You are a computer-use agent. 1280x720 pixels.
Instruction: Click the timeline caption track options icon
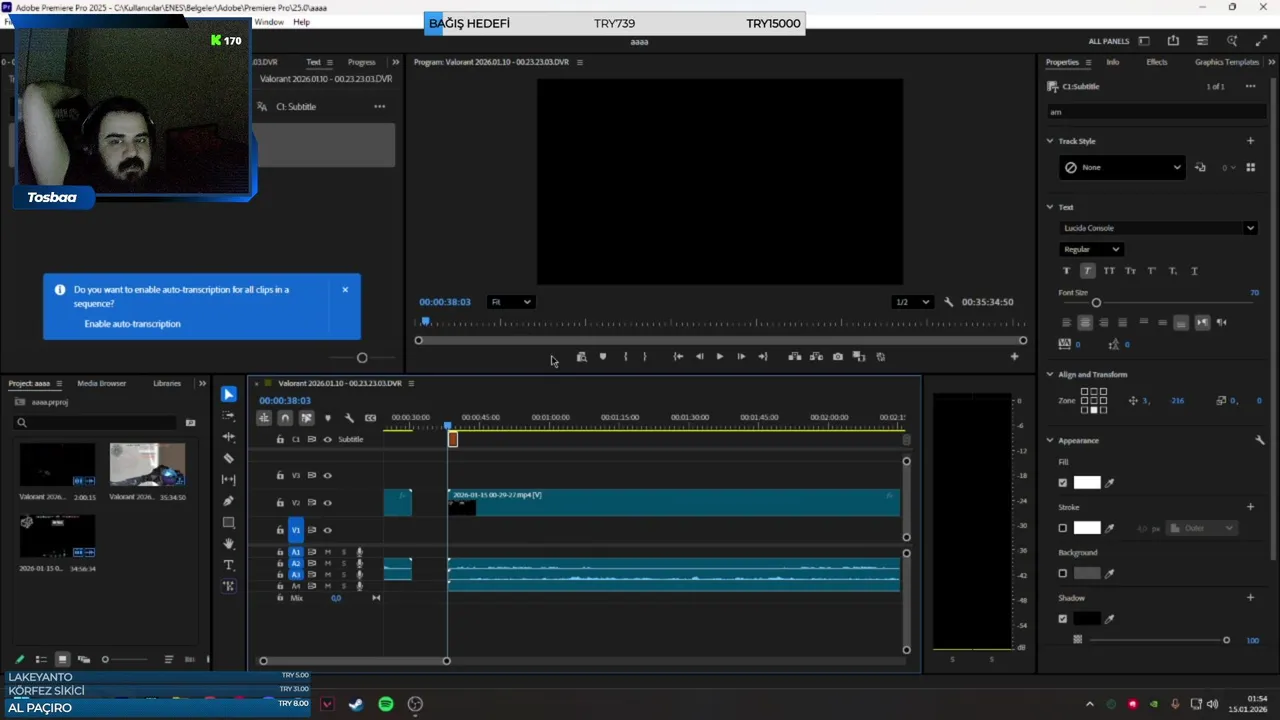coord(370,418)
